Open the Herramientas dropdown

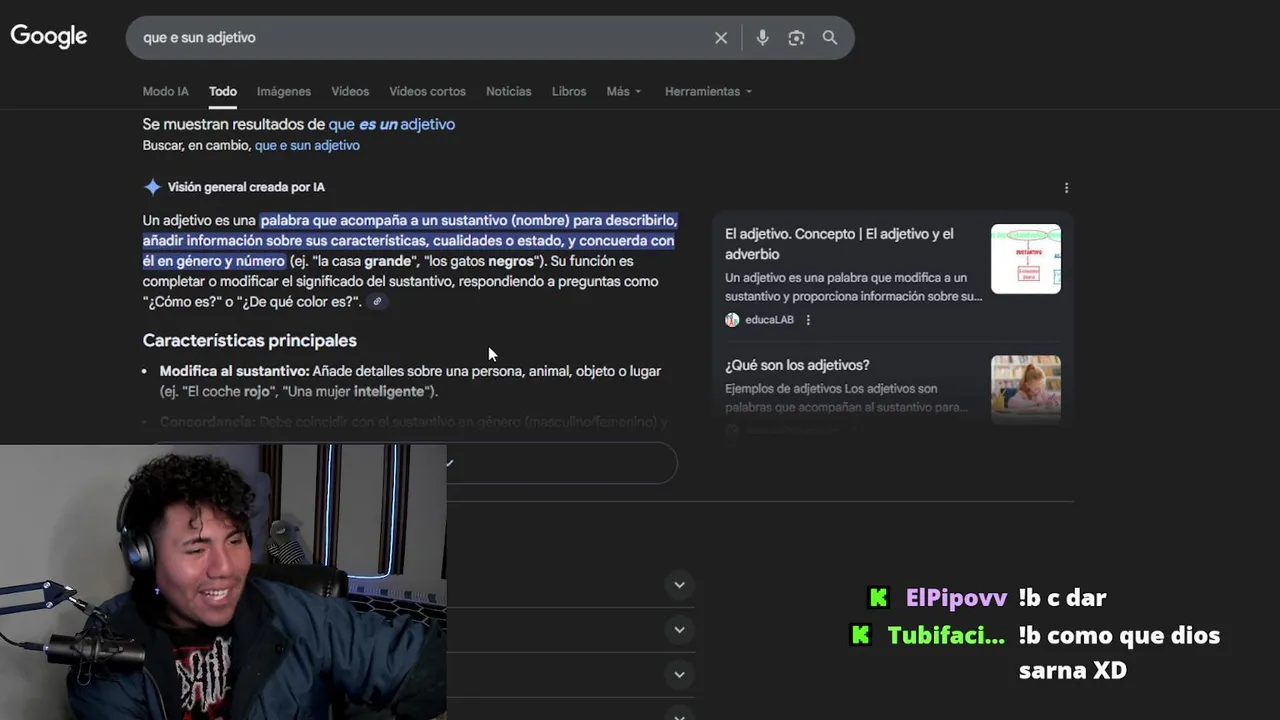(709, 91)
